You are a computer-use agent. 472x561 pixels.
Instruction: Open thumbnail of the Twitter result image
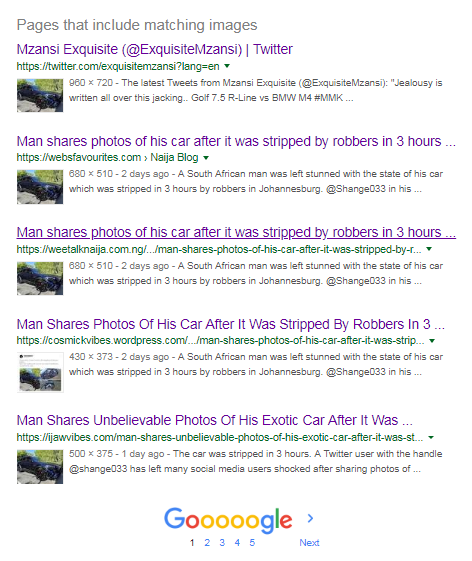[x=40, y=96]
